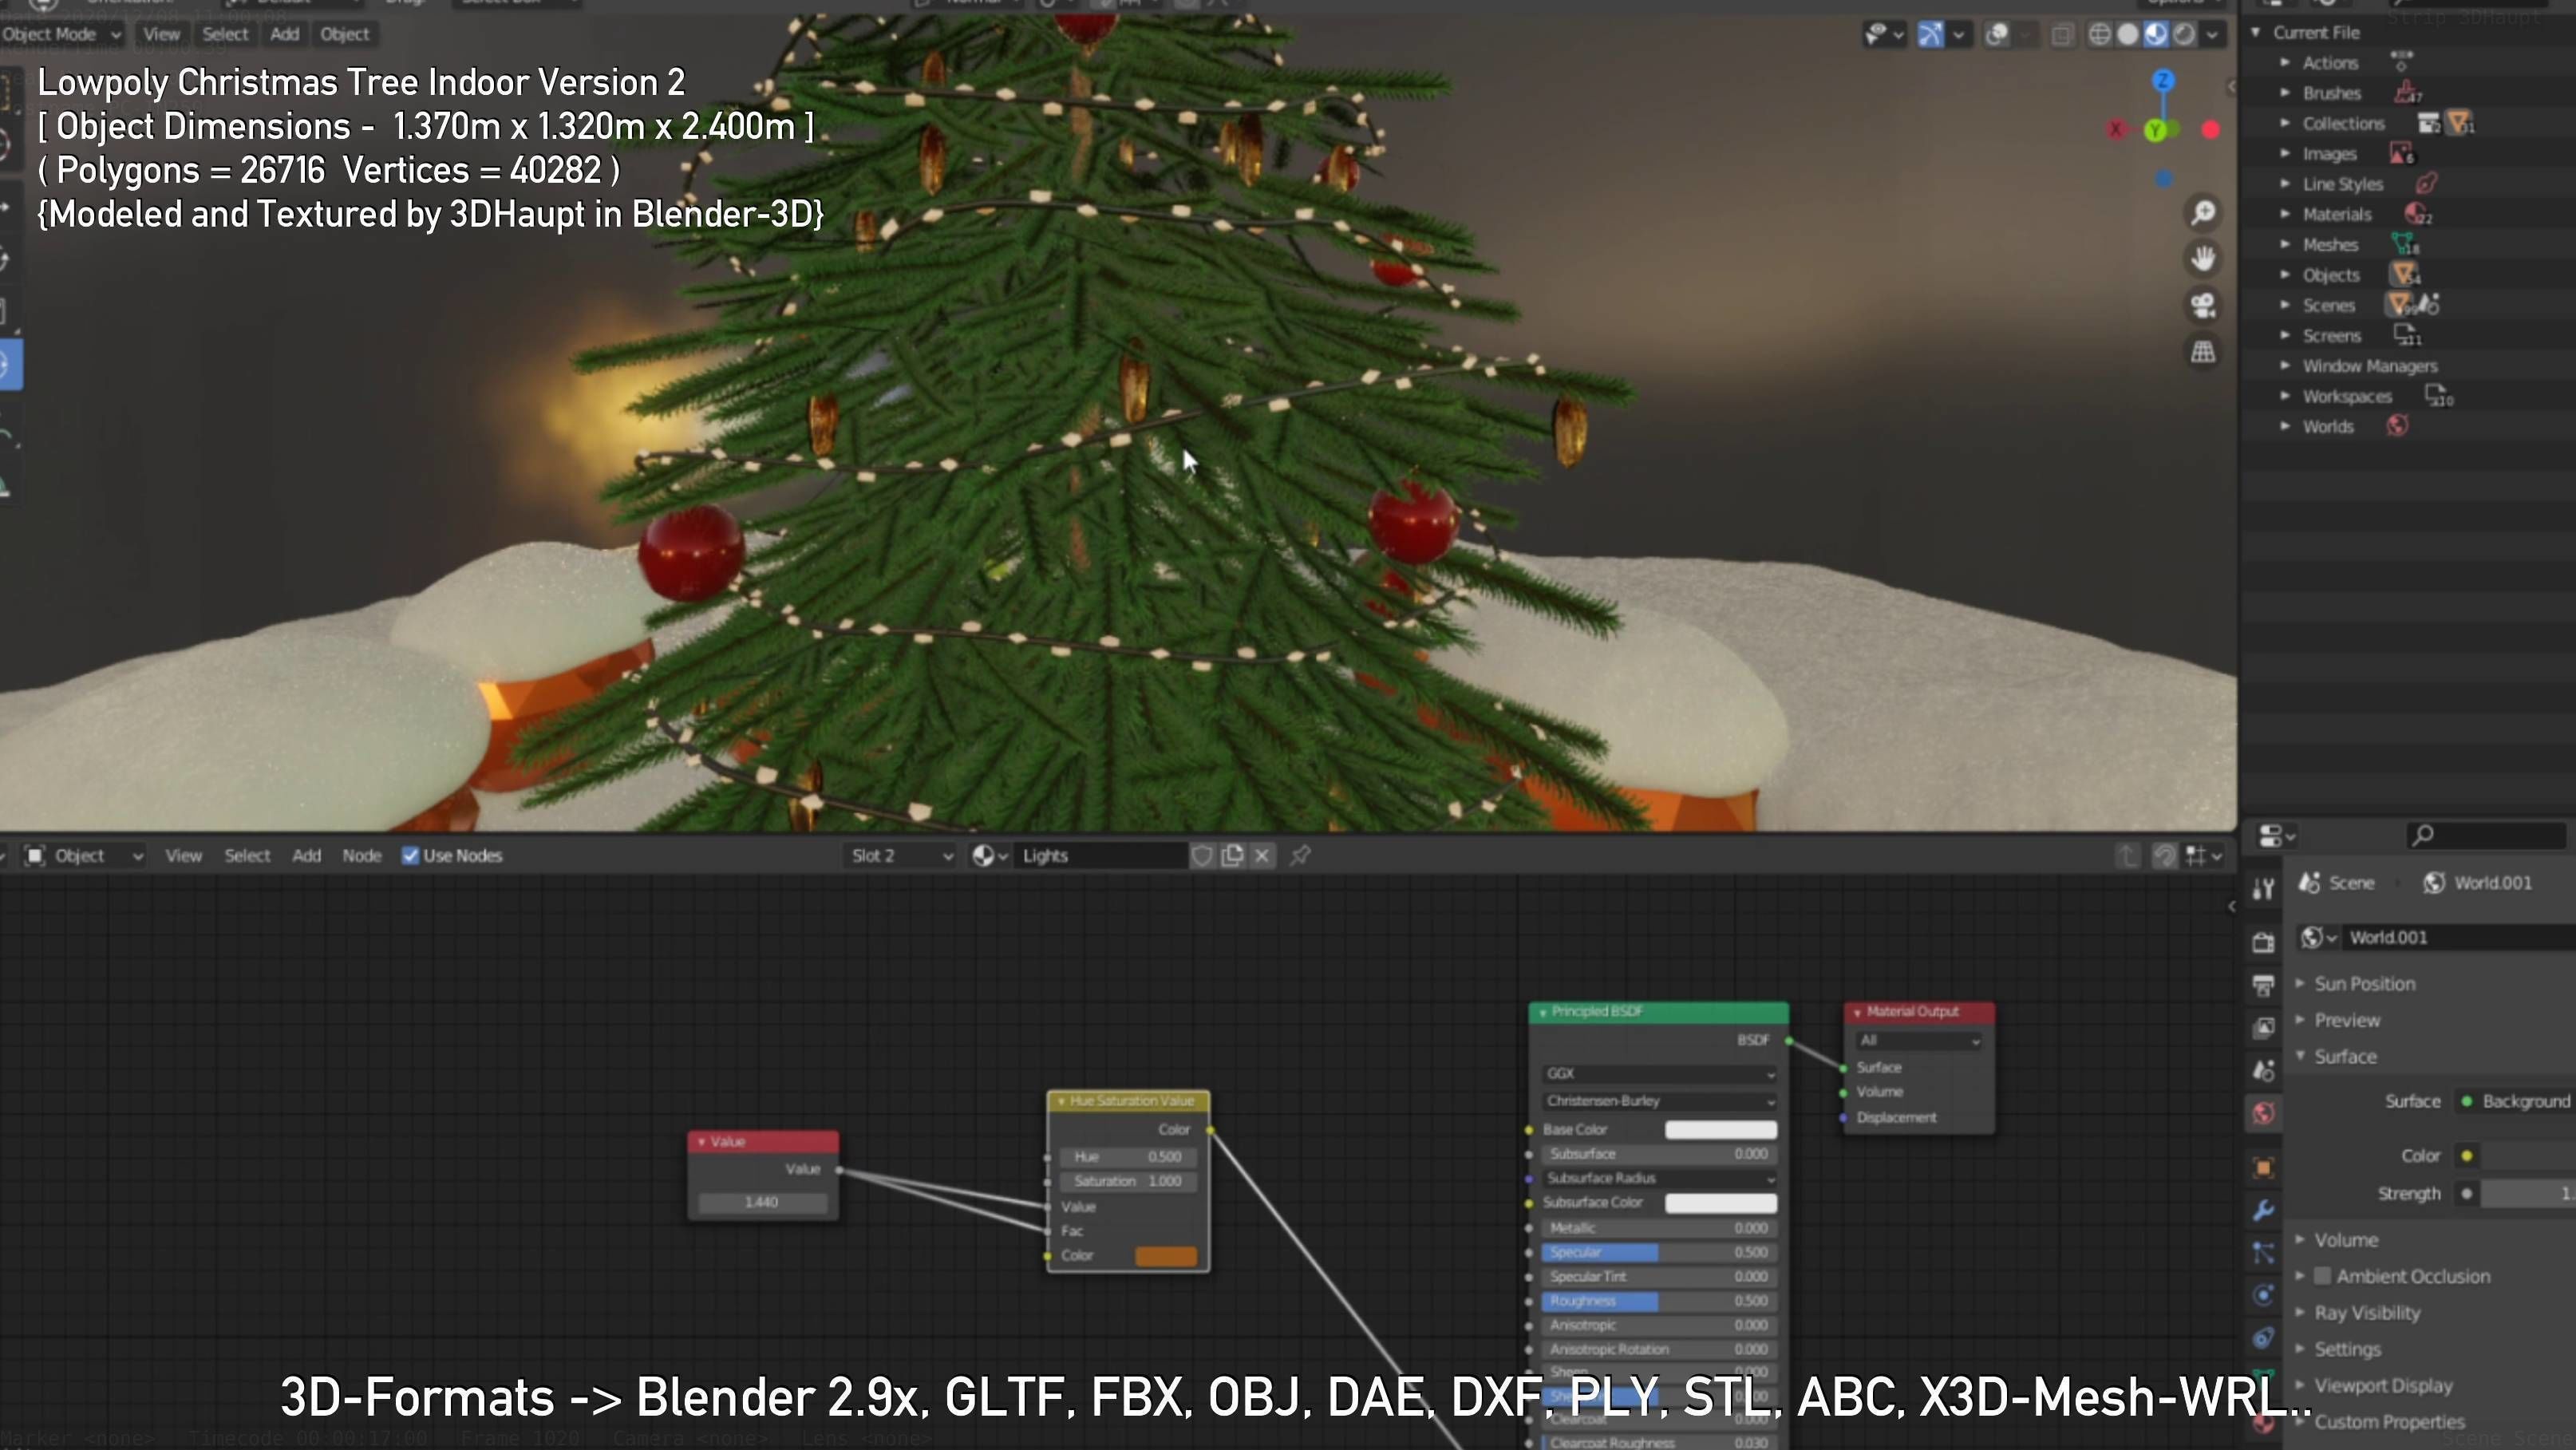The width and height of the screenshot is (2576, 1450).
Task: Adjust the Roughness slider in Principled BSDF
Action: click(1659, 1301)
